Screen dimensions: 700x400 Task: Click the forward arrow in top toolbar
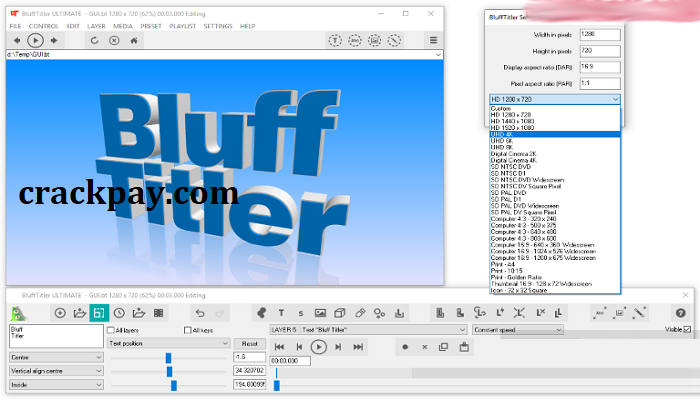point(54,41)
